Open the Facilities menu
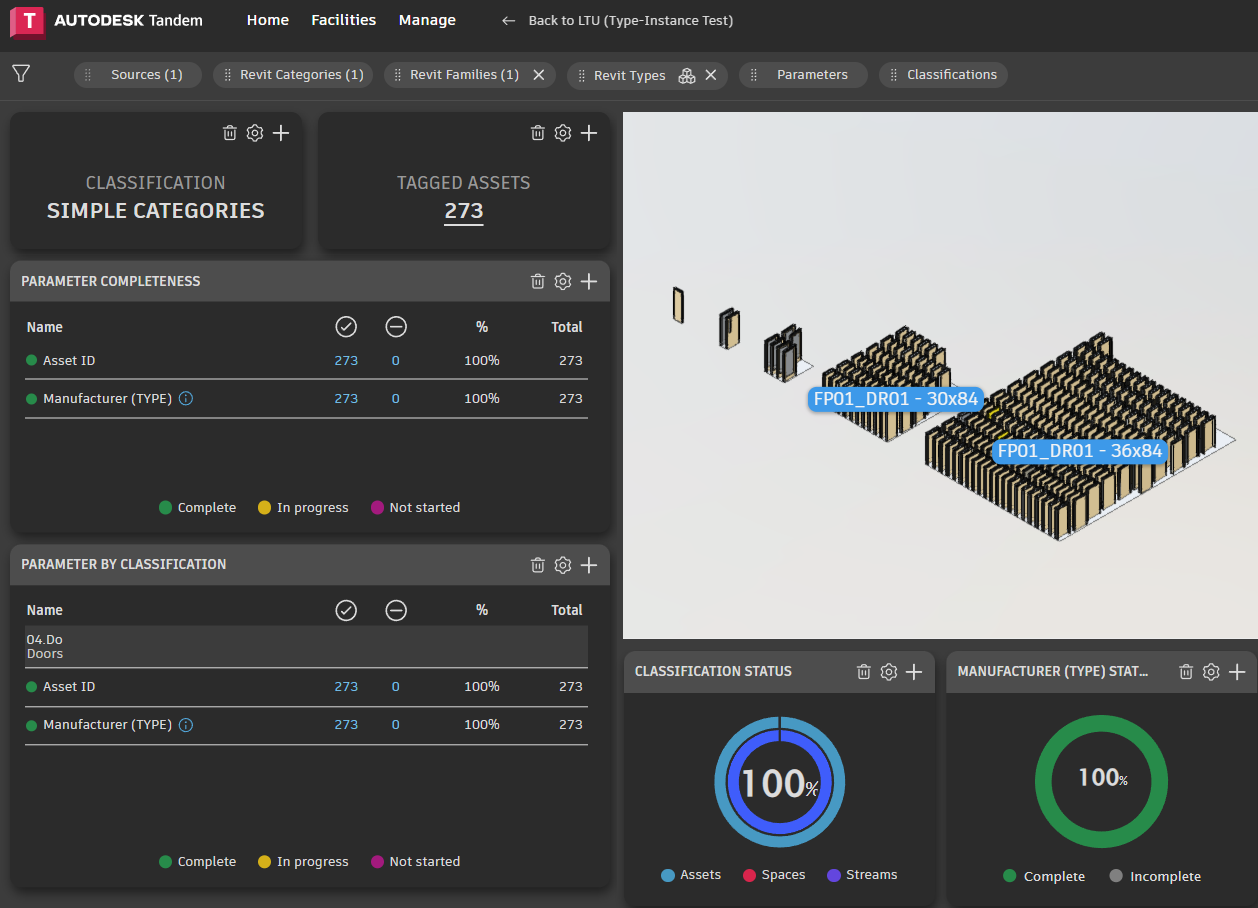Image resolution: width=1258 pixels, height=908 pixels. point(343,19)
